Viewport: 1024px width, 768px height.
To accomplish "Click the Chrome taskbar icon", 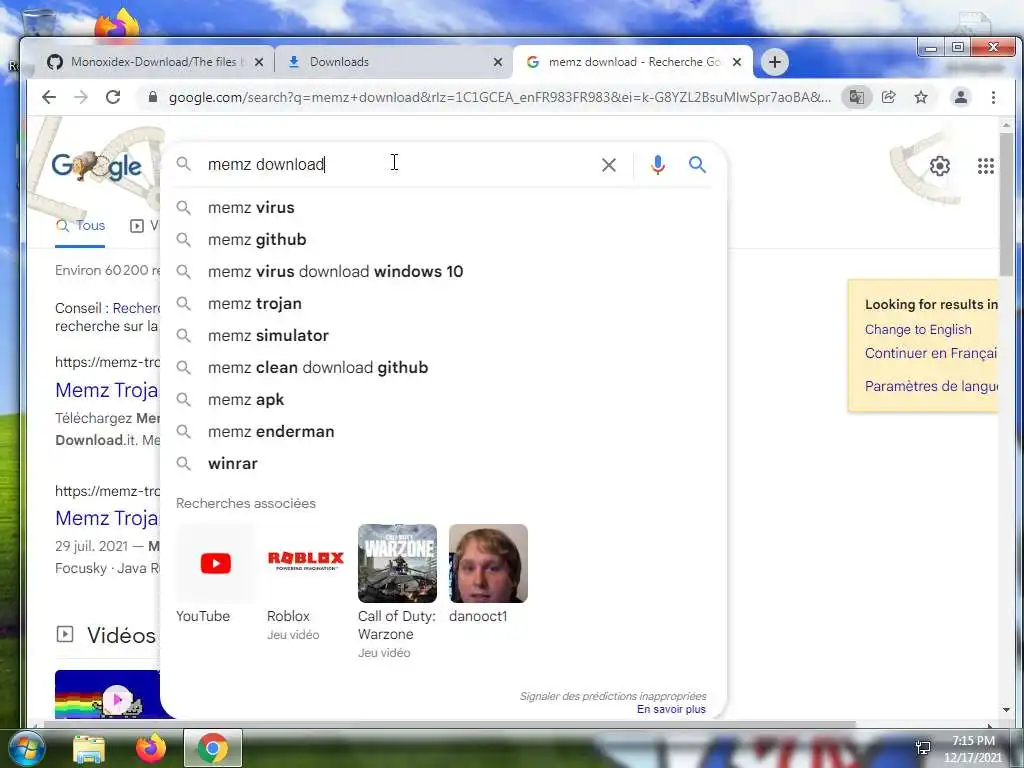I will [213, 748].
